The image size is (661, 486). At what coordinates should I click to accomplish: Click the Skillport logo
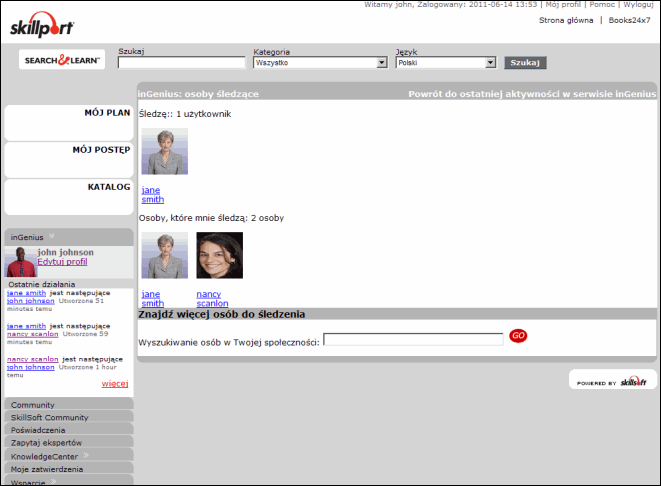pyautogui.click(x=42, y=28)
